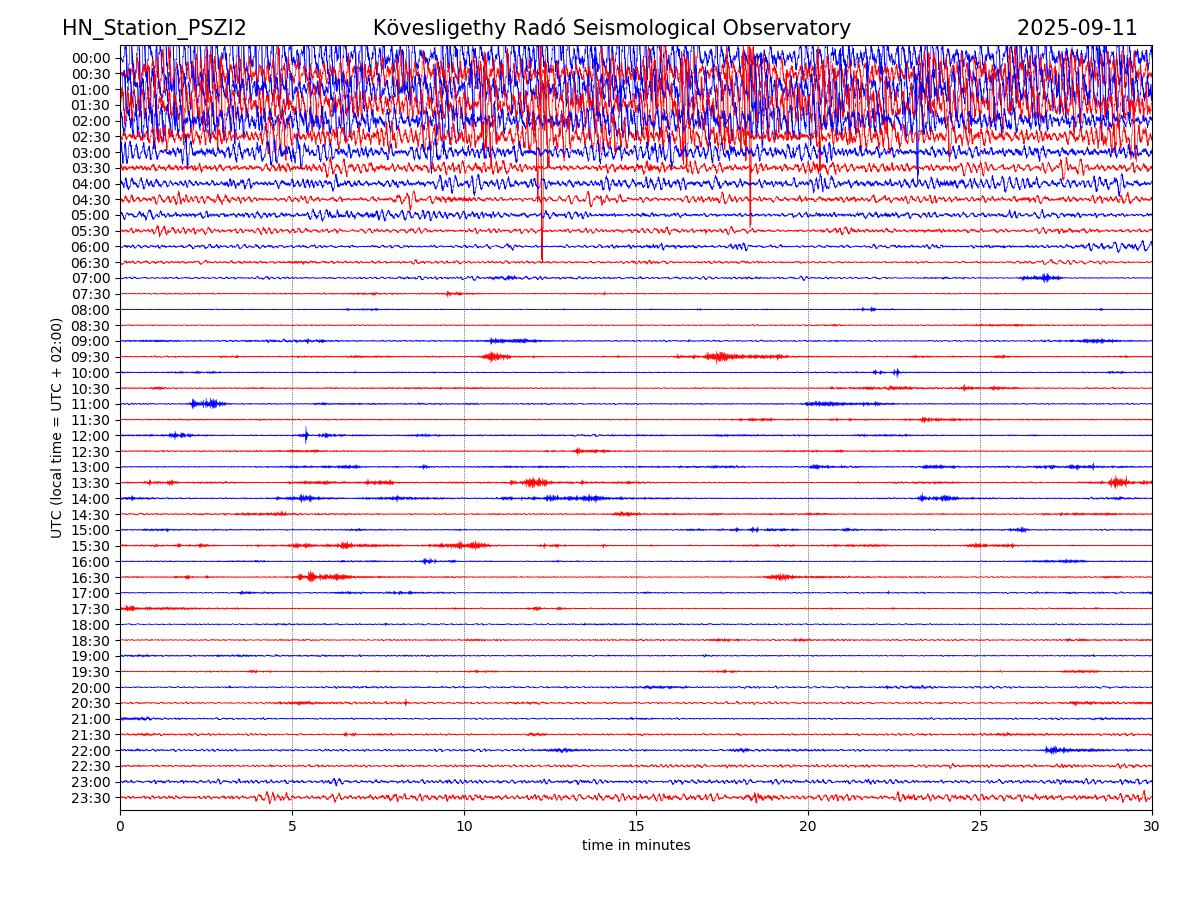Click the 23:00 time row label
1200x900 pixels.
91,782
